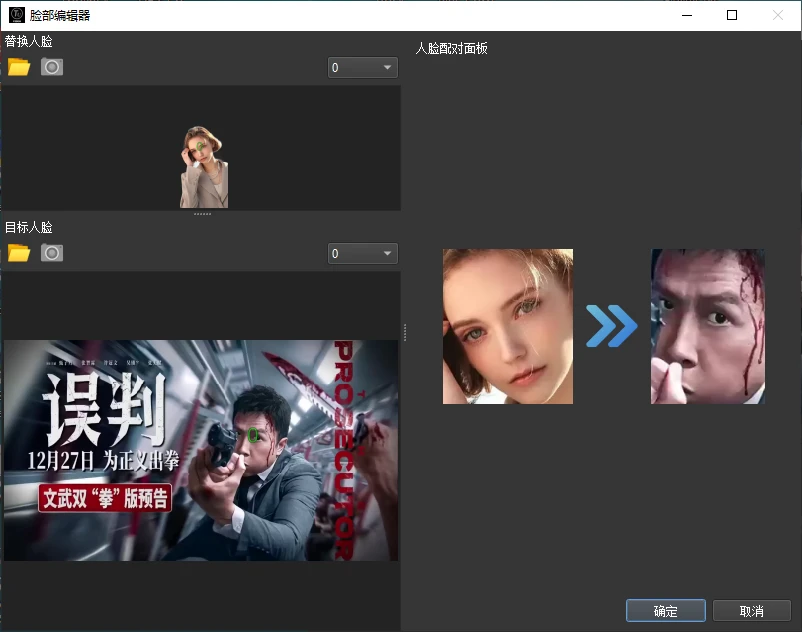Screen dimensions: 802x632
Task: Select the woman portrait thumbnail
Action: pos(203,160)
